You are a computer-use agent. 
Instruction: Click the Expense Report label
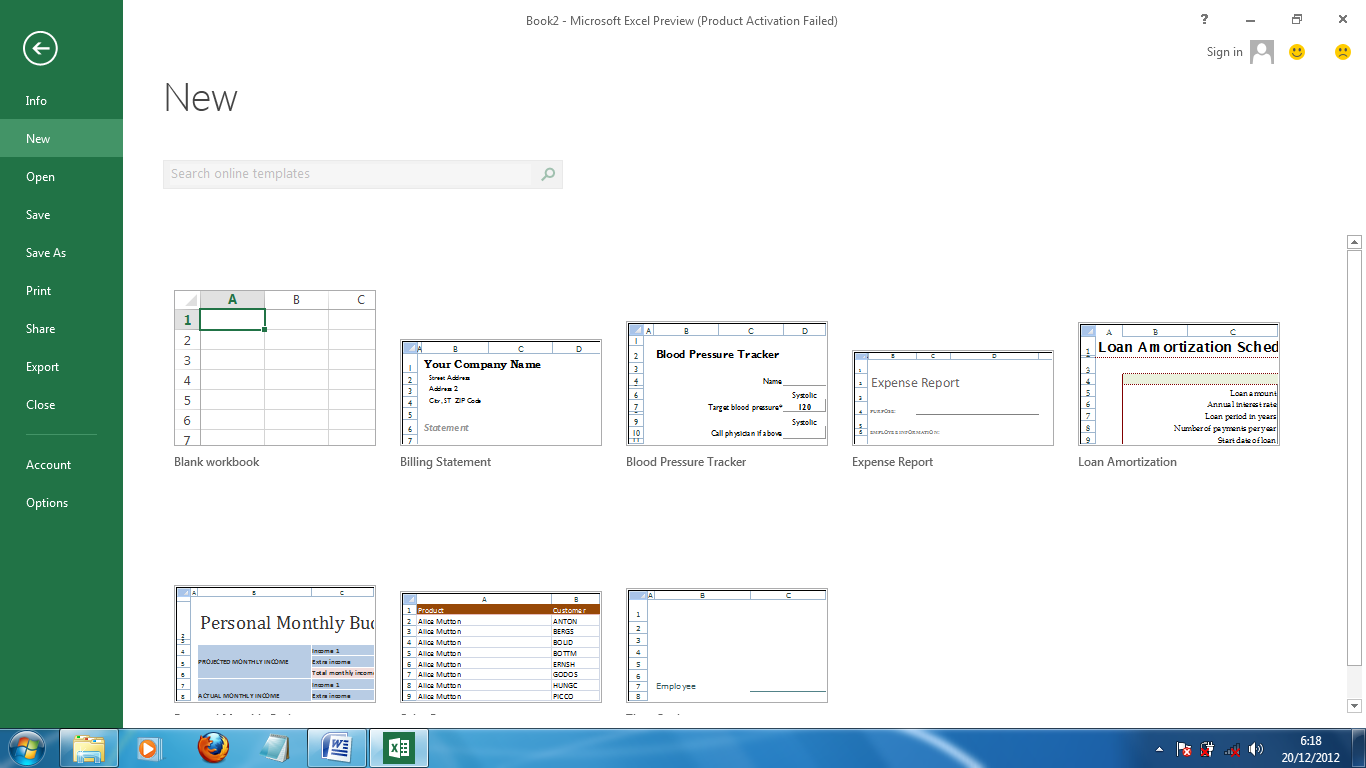893,462
